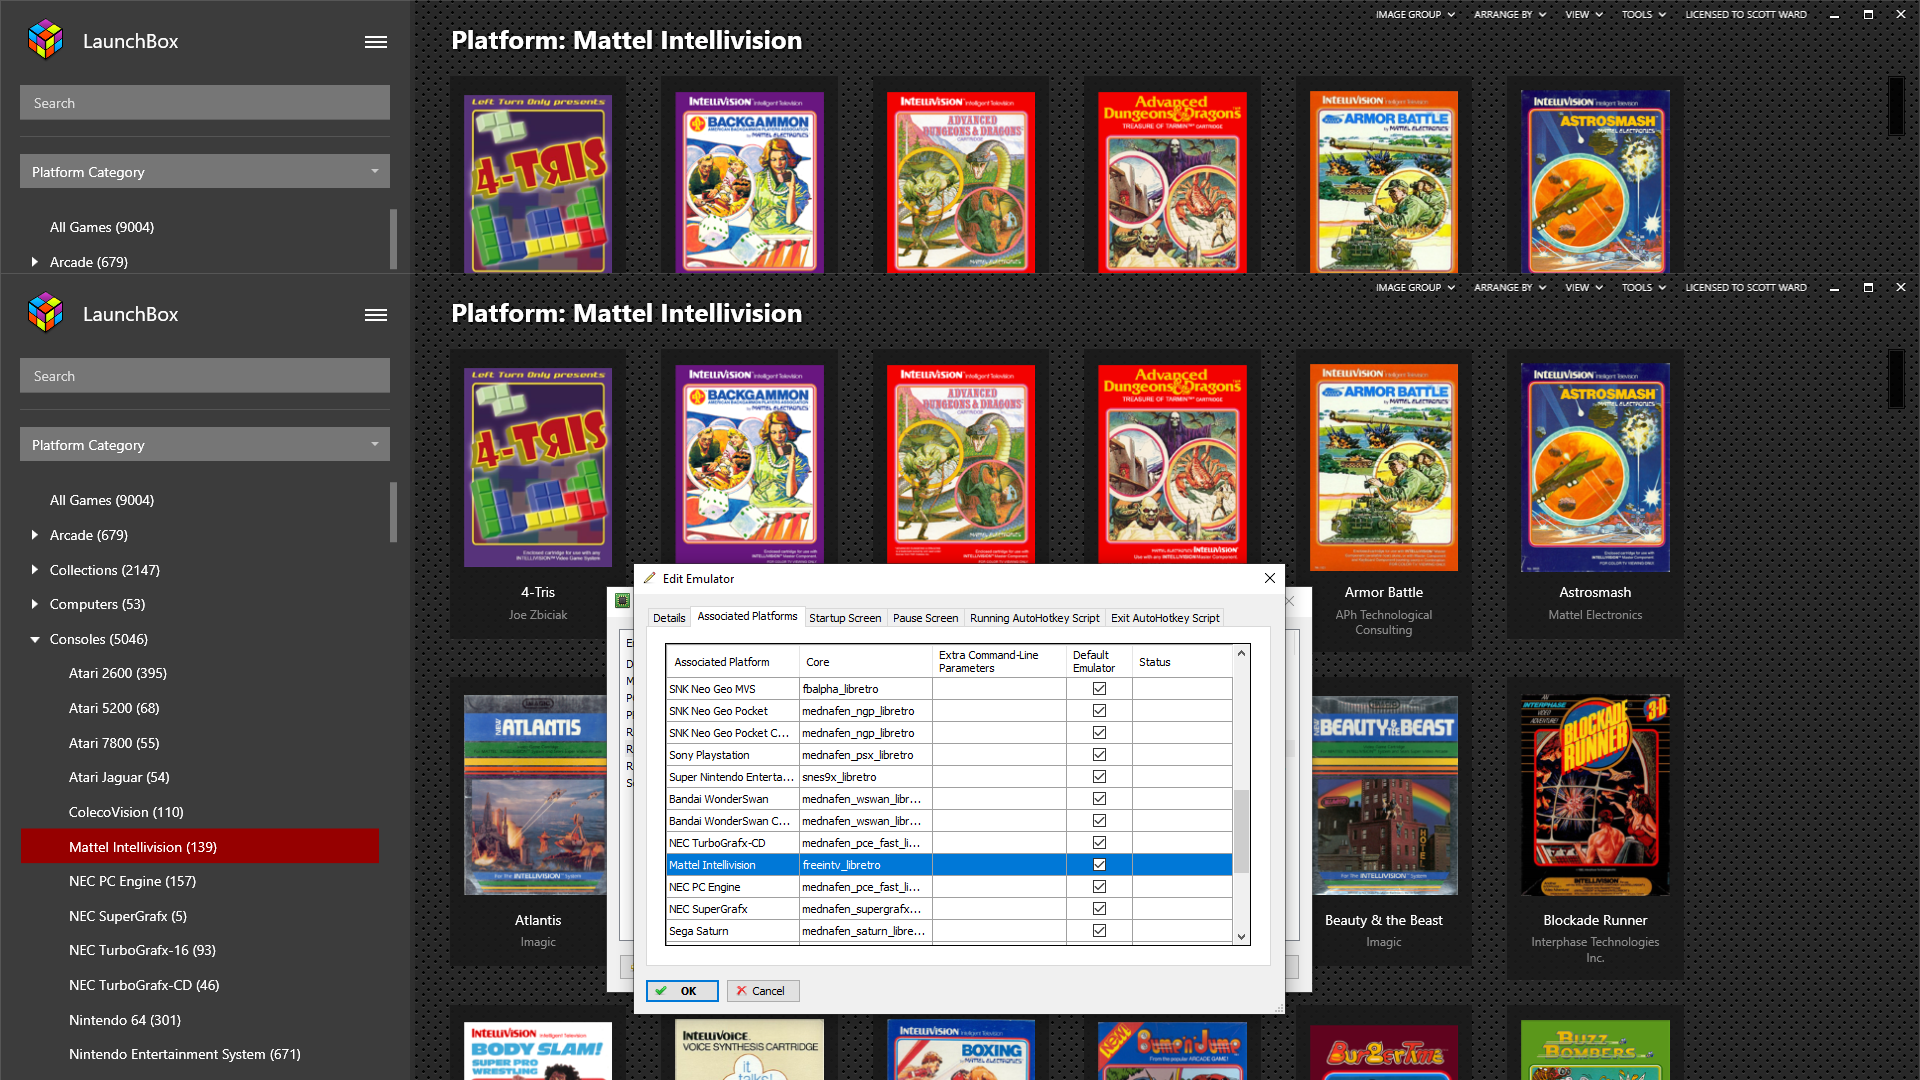Toggle default emulator for Sony Playstation
Image resolution: width=1920 pixels, height=1080 pixels.
(1099, 755)
